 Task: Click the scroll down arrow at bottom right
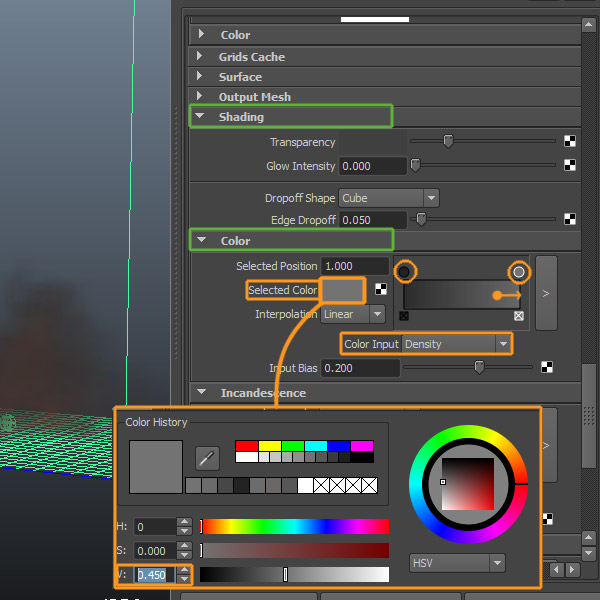click(589, 553)
